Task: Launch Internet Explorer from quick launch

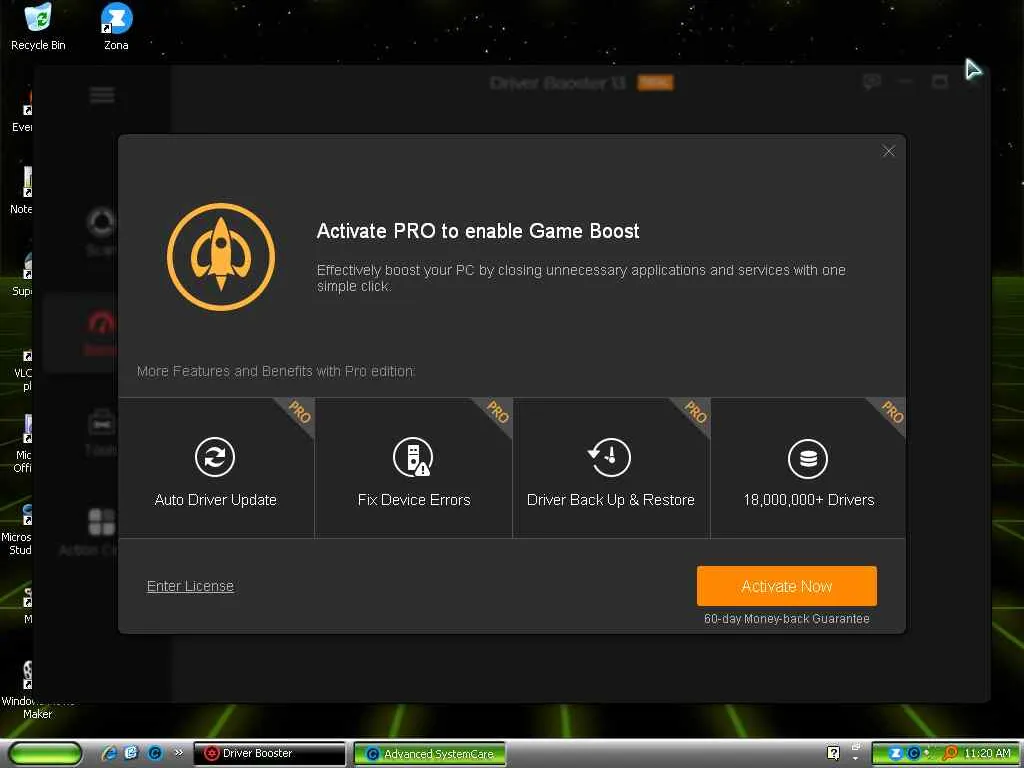Action: [109, 753]
